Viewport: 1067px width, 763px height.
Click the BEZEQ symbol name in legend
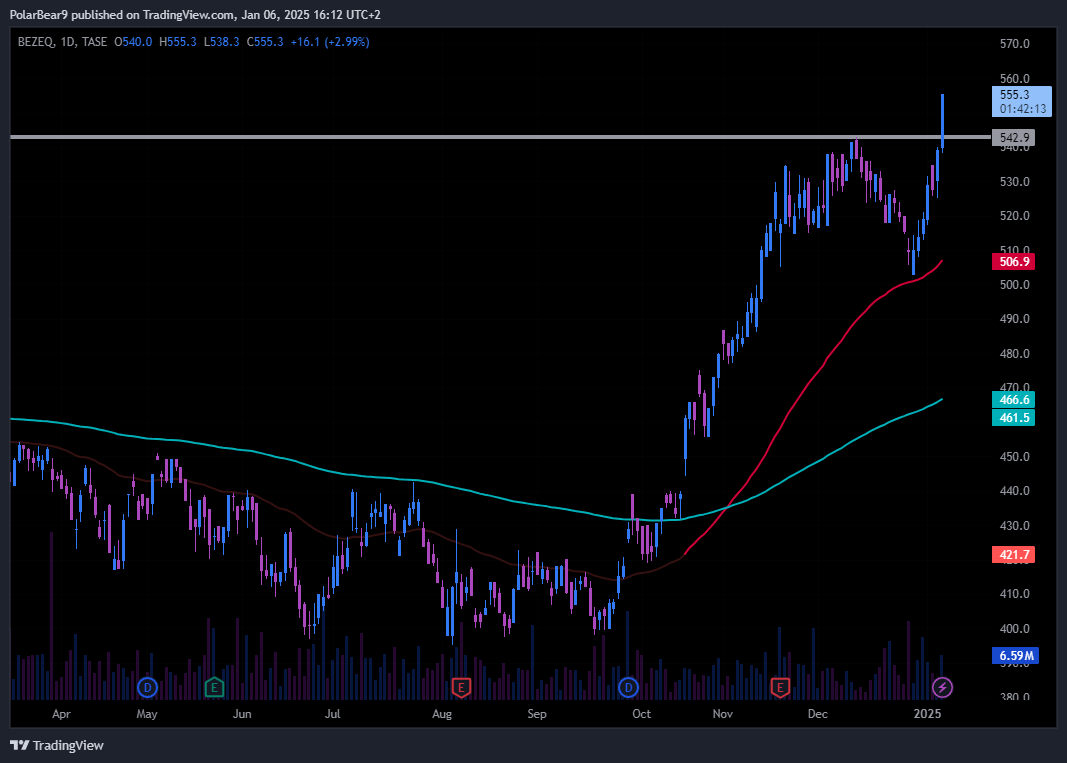pyautogui.click(x=36, y=42)
